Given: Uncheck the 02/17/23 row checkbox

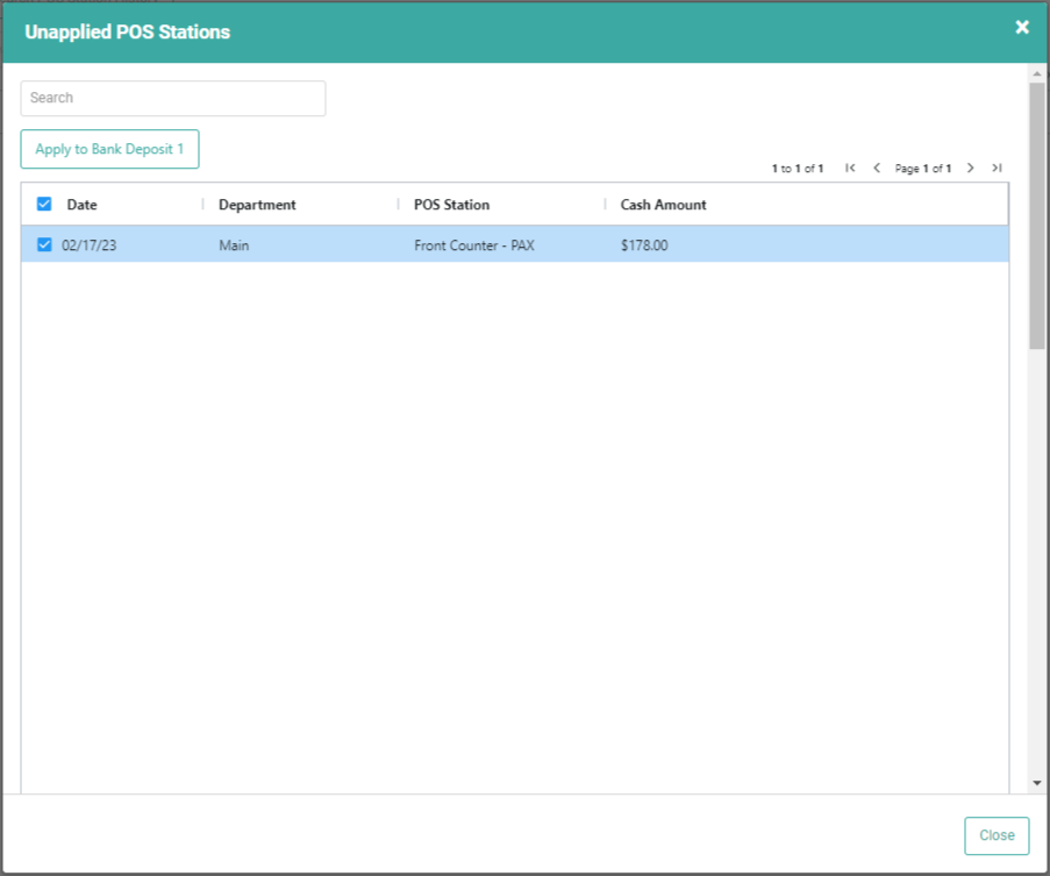Looking at the screenshot, I should (44, 244).
